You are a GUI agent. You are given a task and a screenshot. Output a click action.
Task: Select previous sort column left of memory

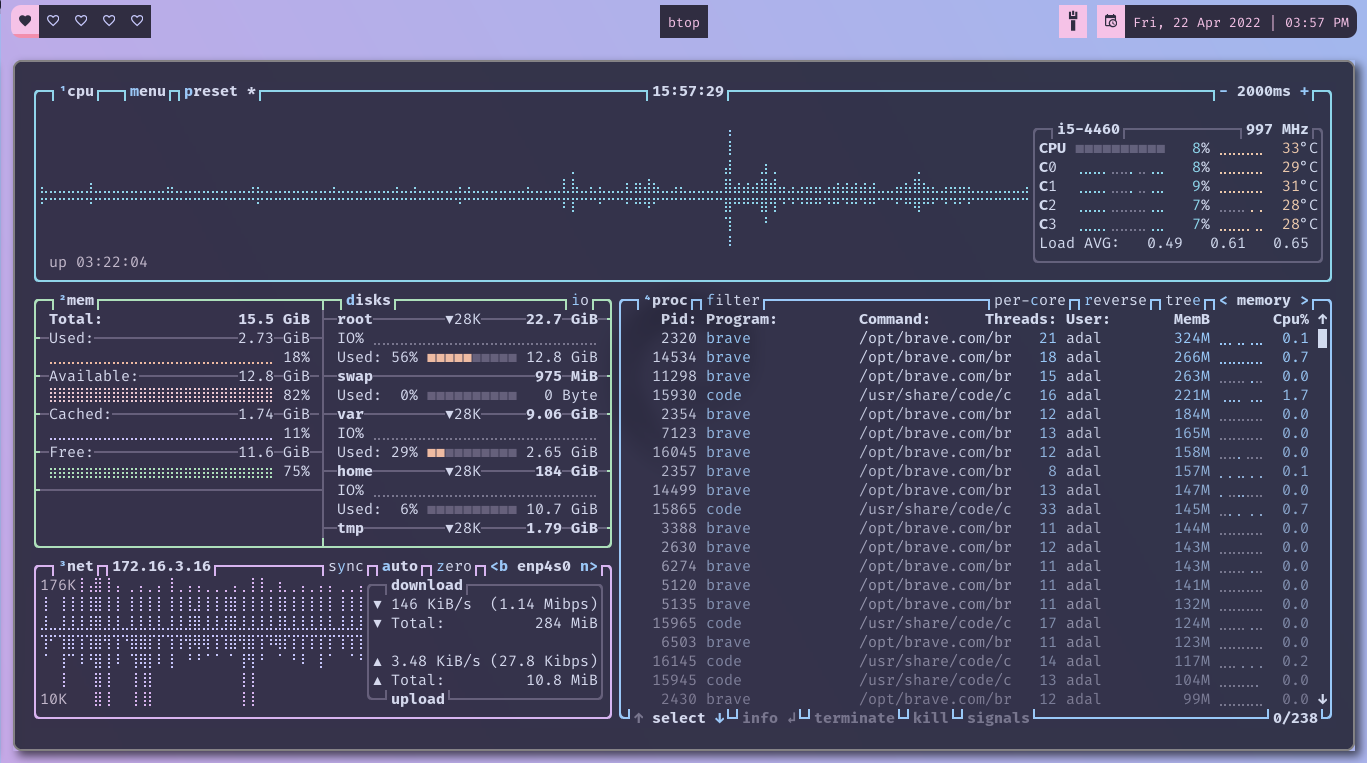1223,300
